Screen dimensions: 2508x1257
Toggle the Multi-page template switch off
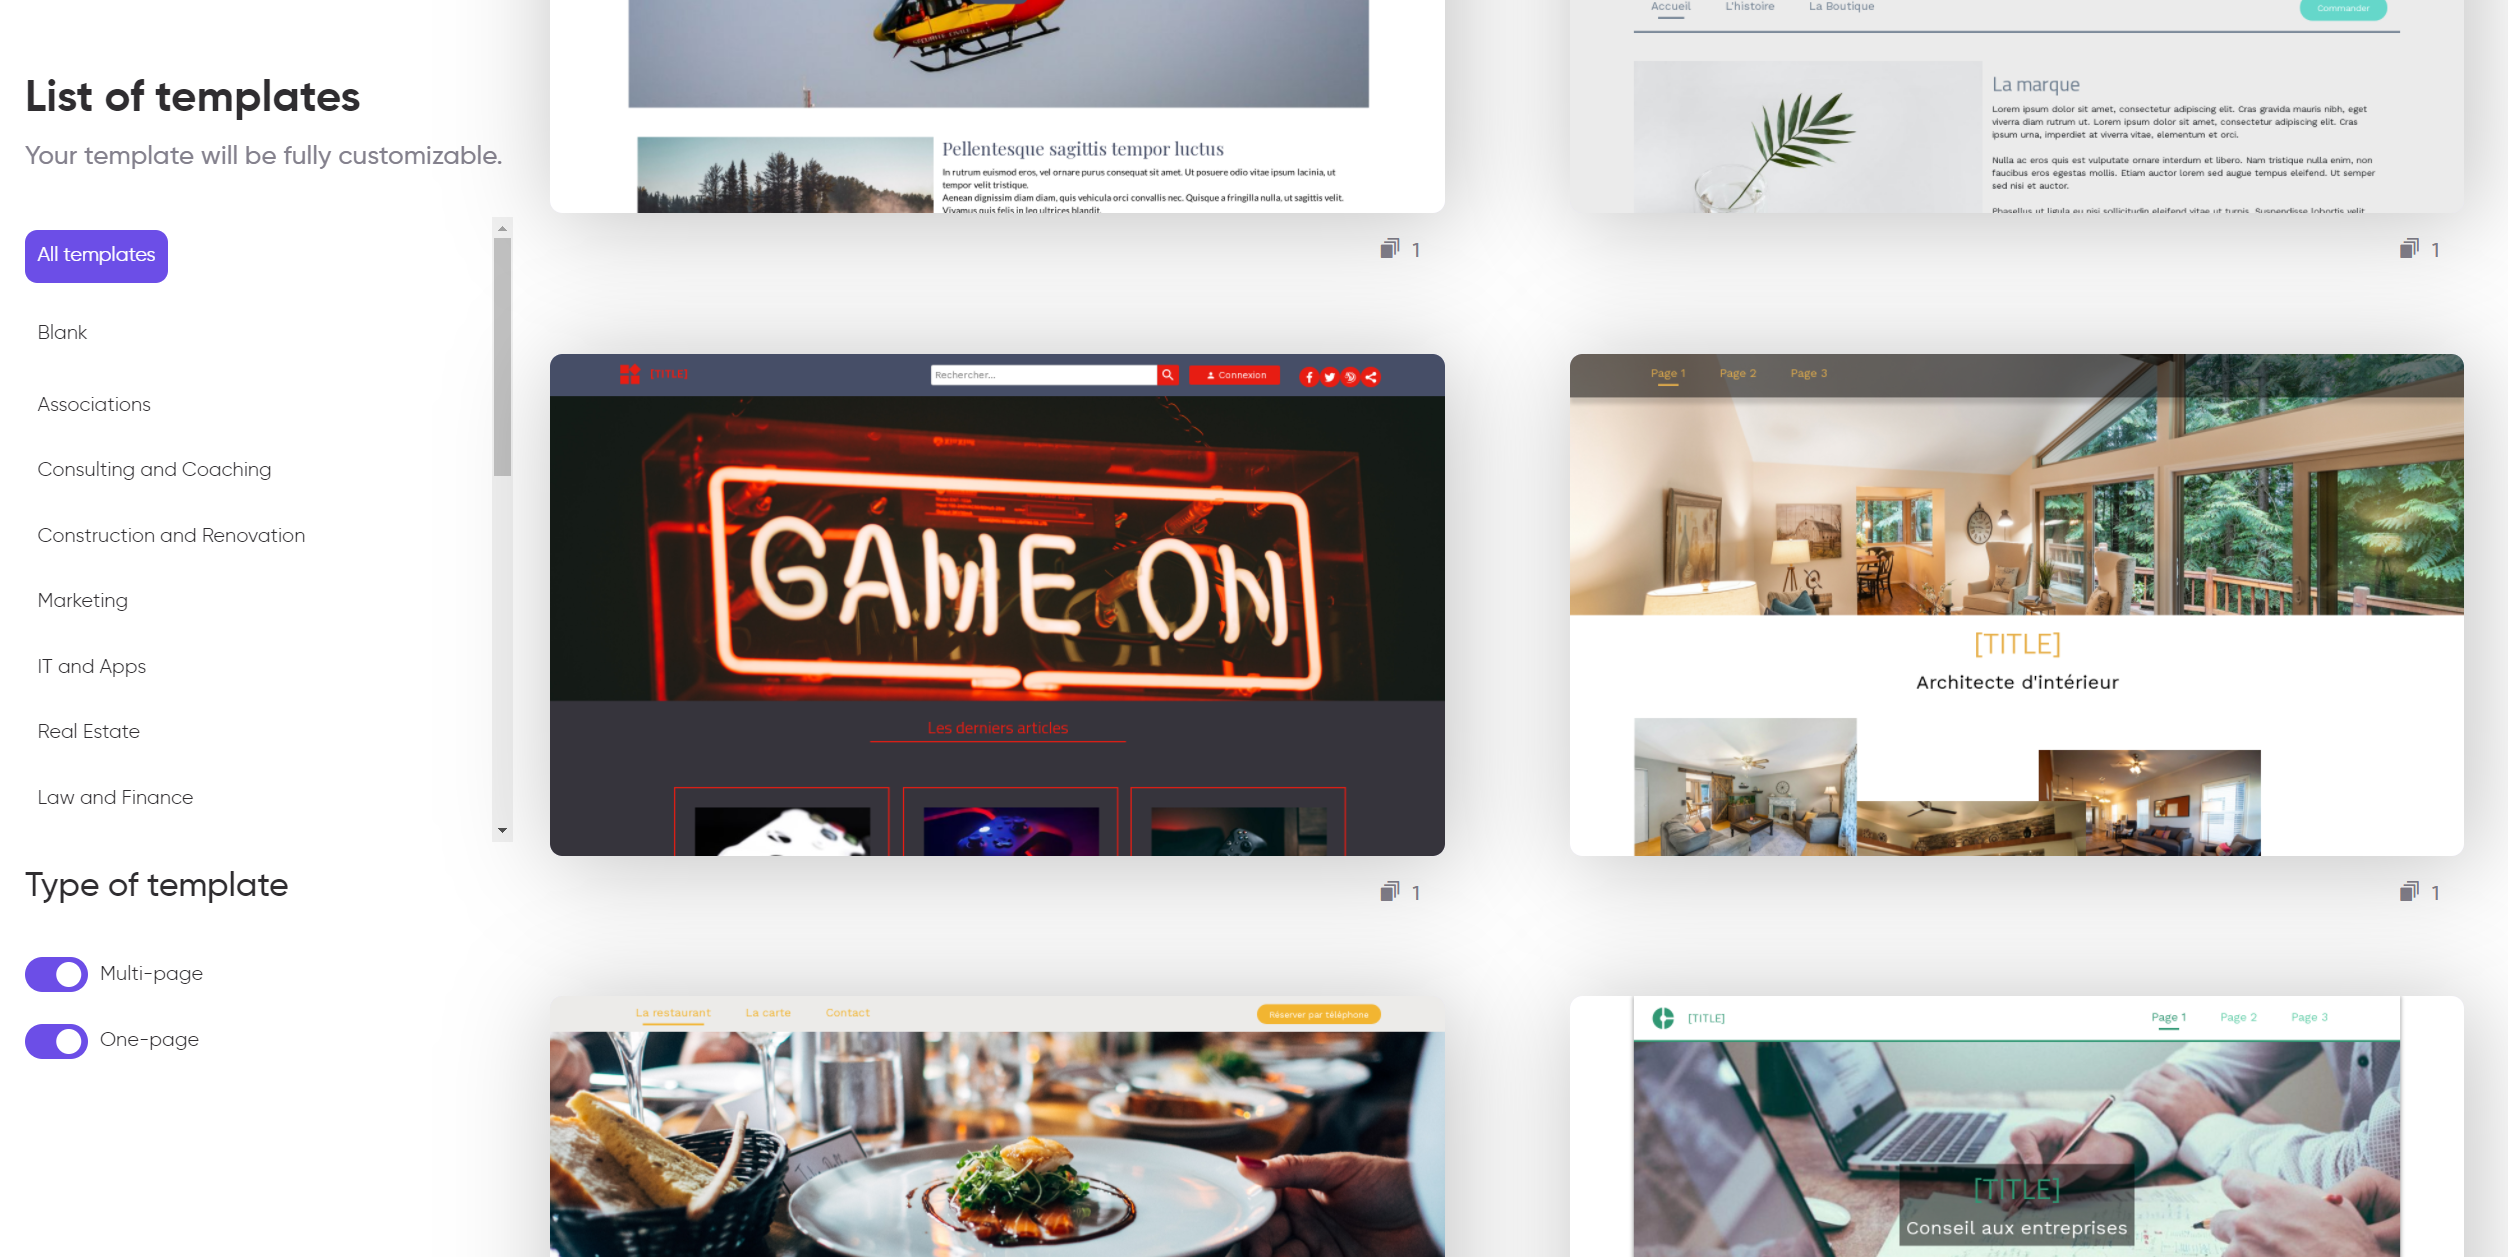click(54, 973)
